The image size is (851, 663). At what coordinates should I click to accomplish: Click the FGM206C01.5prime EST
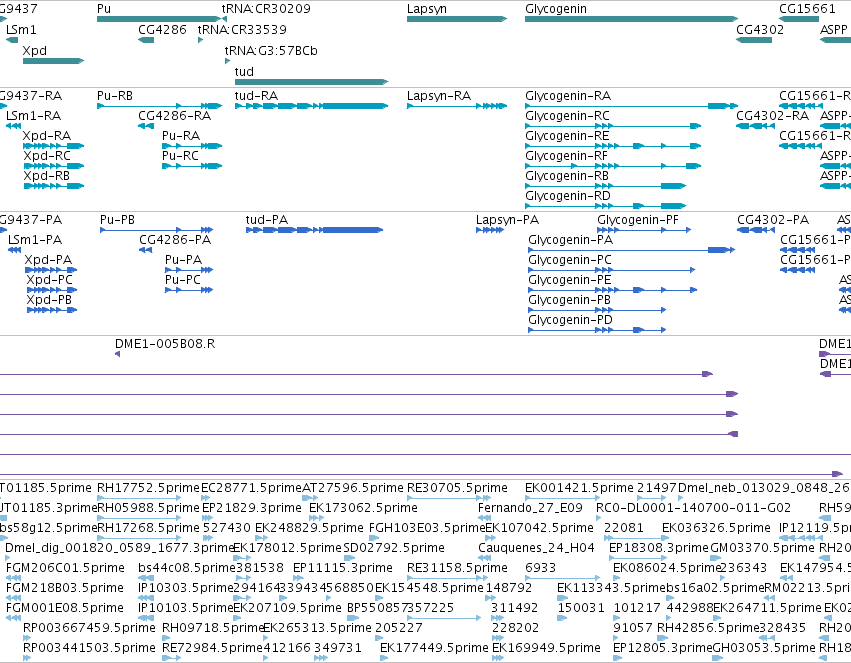tap(14, 578)
